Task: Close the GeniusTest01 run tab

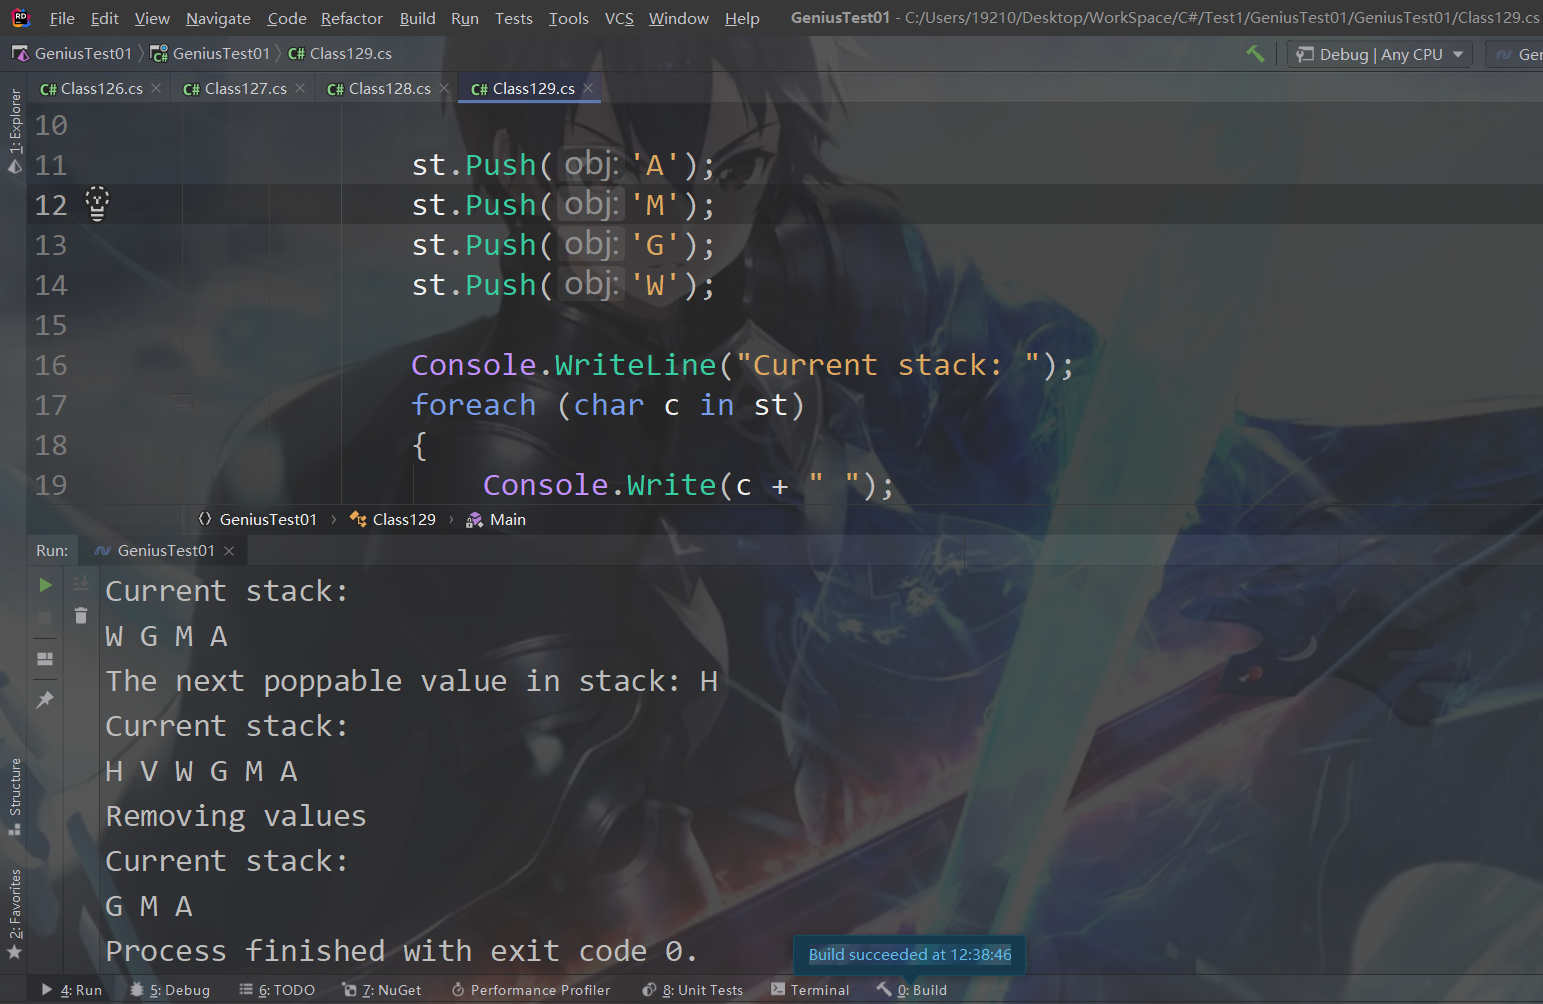Action: (229, 551)
